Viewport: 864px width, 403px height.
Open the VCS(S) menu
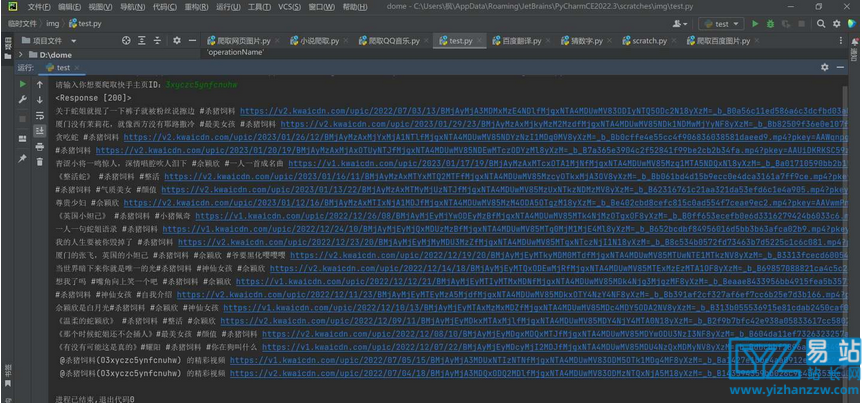(289, 7)
